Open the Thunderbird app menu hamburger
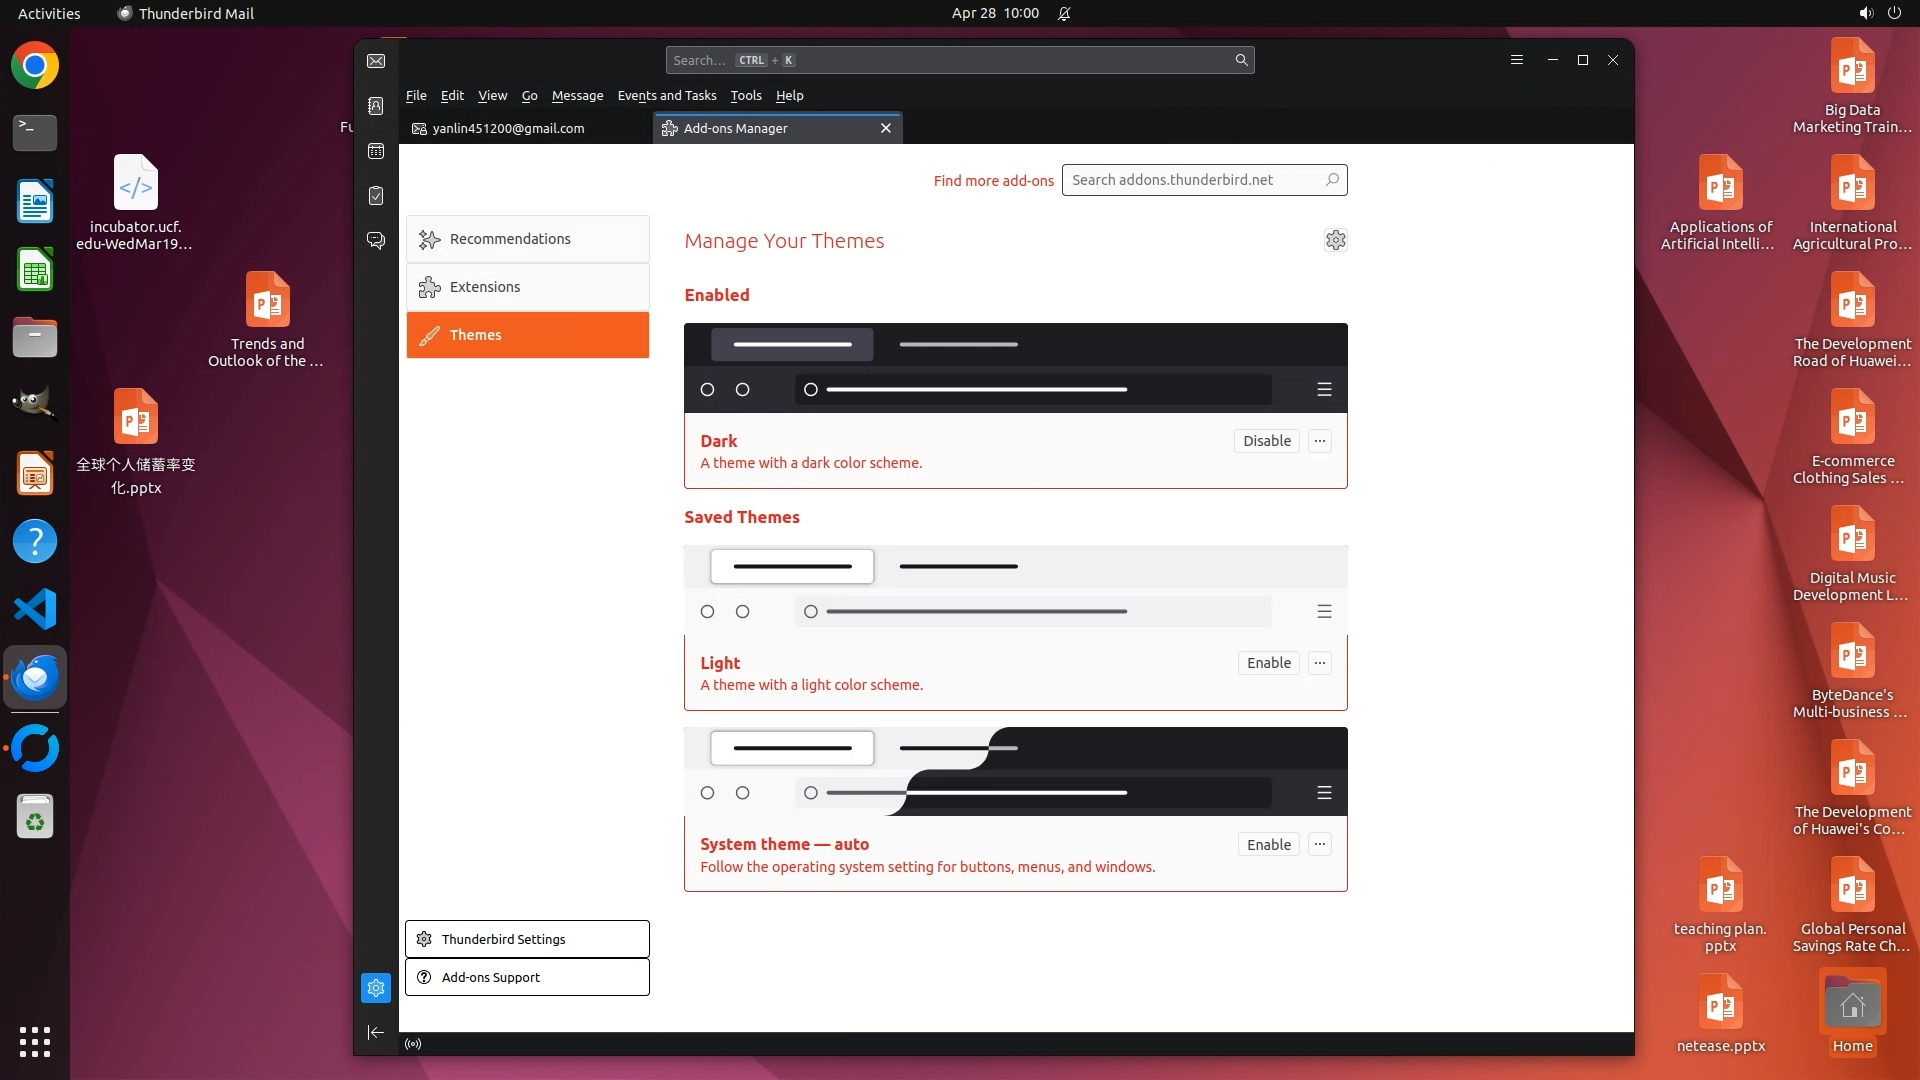 [1516, 60]
